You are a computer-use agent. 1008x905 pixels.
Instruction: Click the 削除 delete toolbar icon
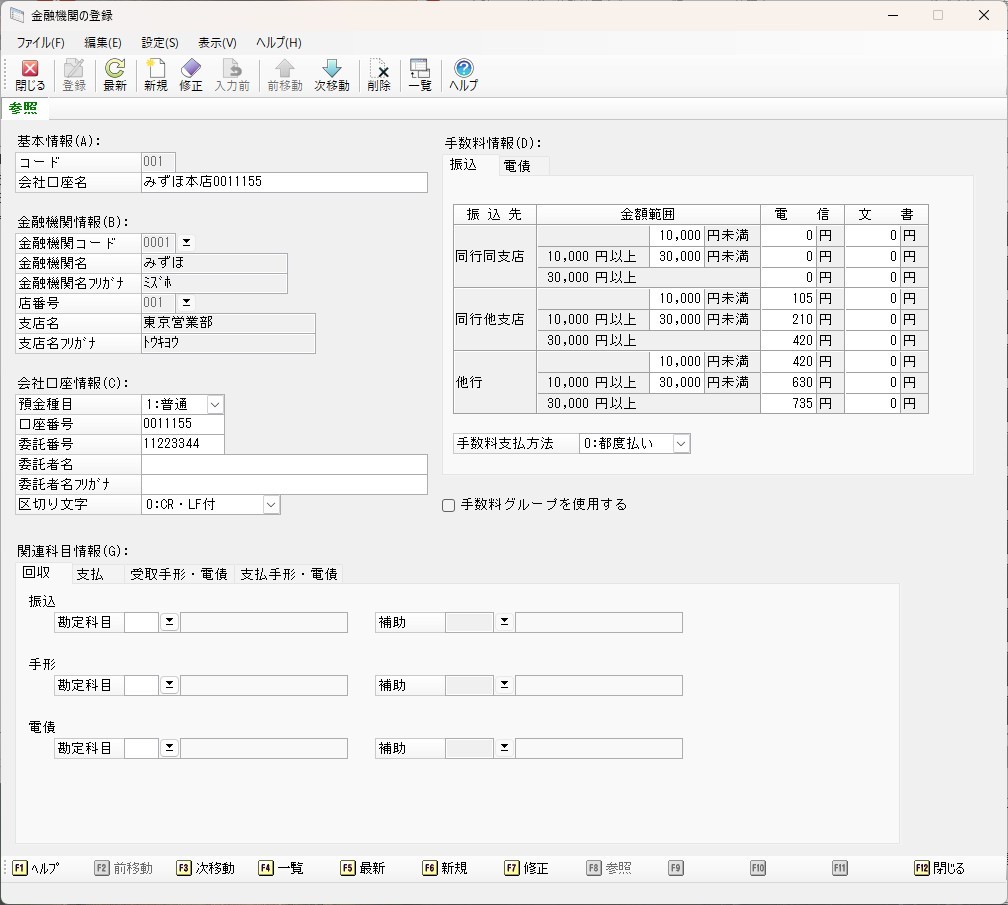coord(379,75)
